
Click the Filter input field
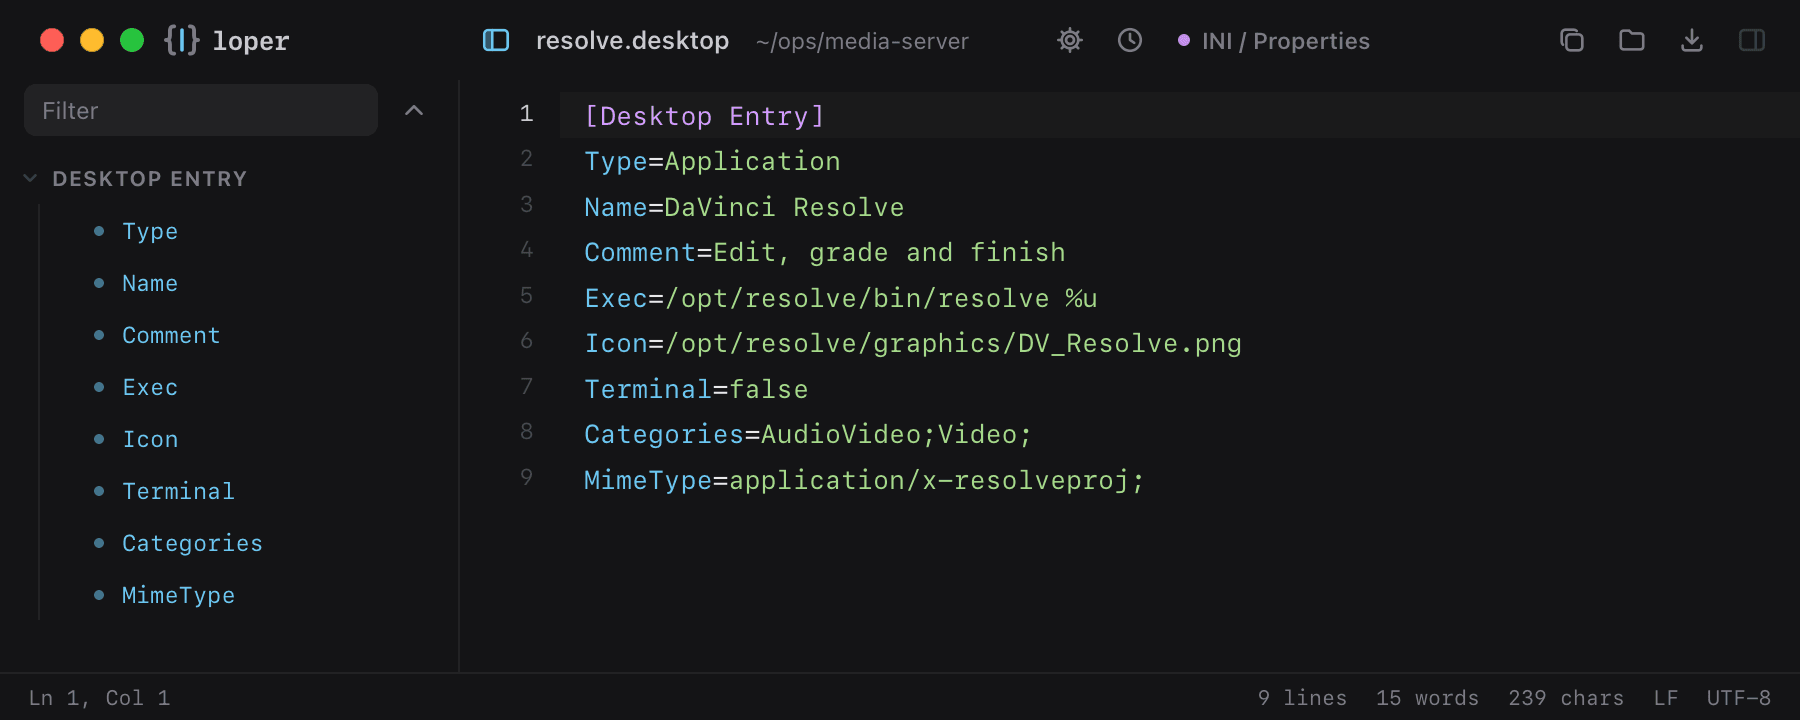click(x=201, y=110)
